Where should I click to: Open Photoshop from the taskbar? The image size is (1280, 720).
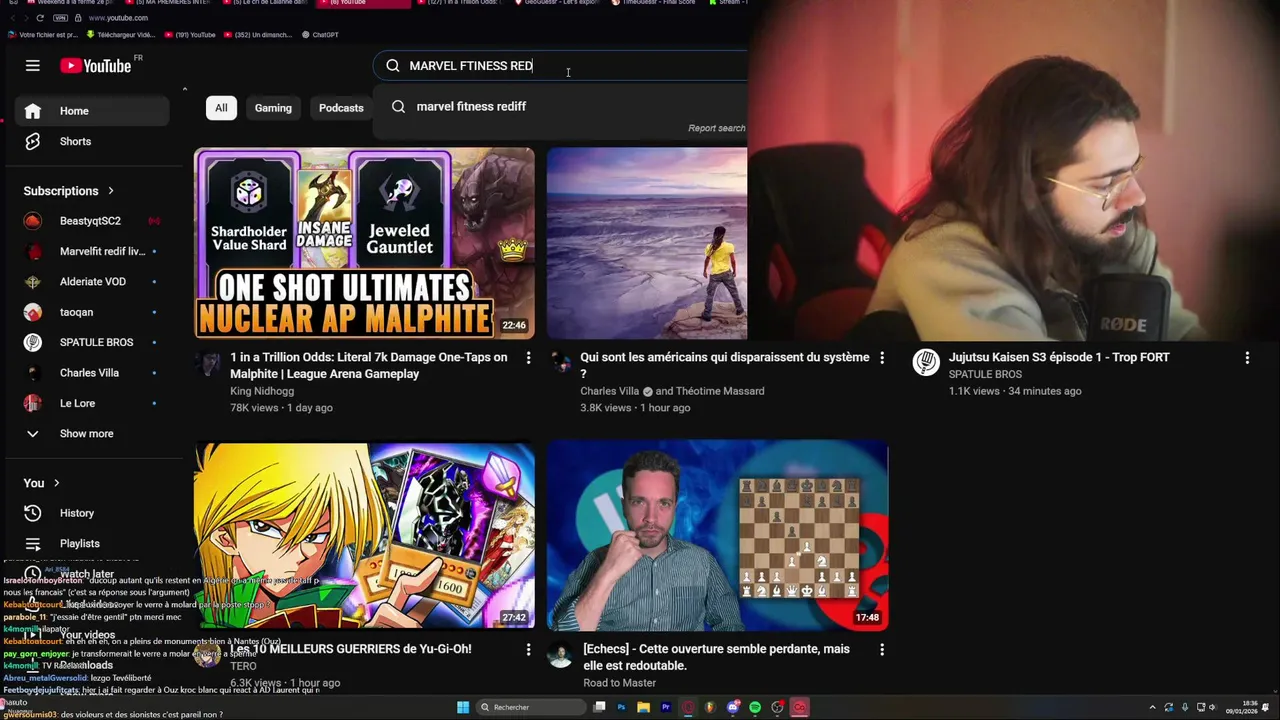click(x=621, y=708)
